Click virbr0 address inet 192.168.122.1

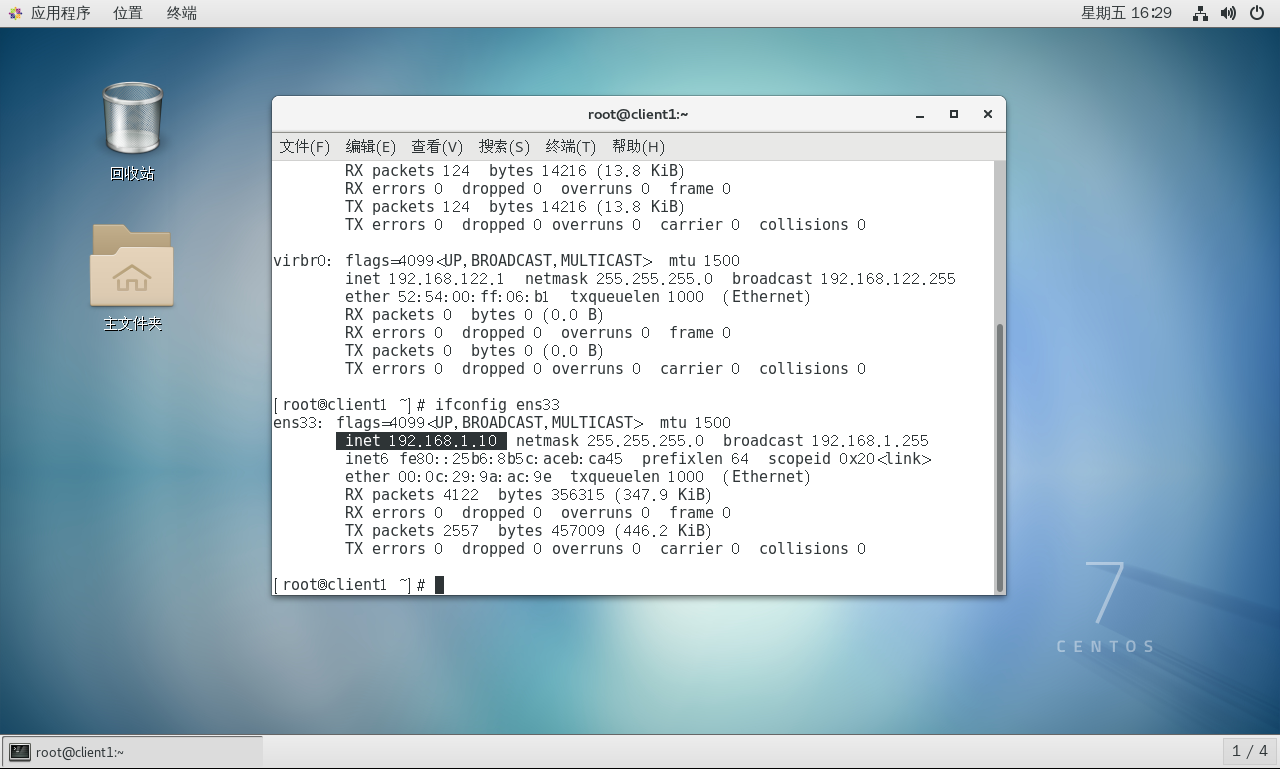coord(425,279)
